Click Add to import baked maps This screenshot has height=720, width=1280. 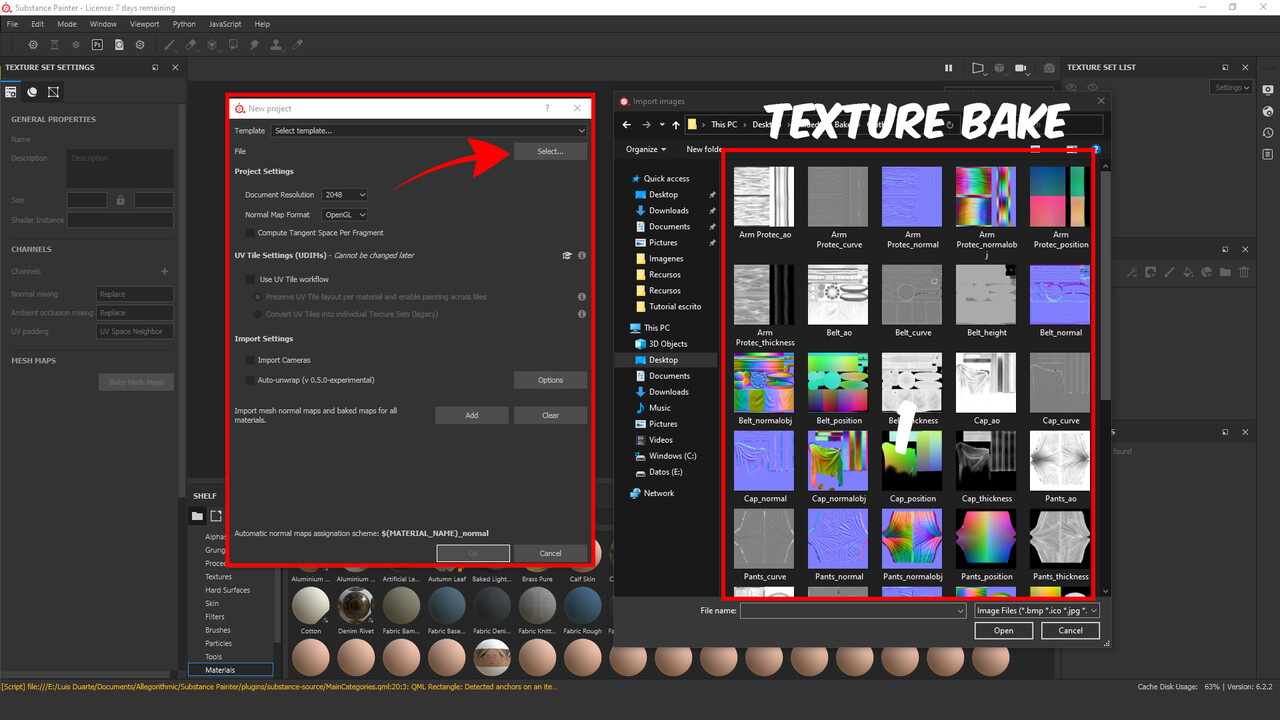[471, 415]
